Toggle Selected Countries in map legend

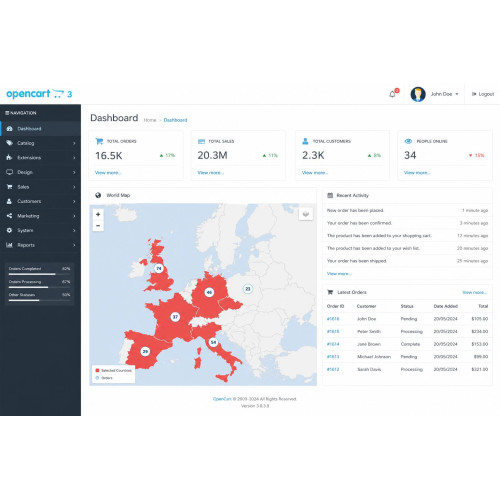tap(114, 370)
